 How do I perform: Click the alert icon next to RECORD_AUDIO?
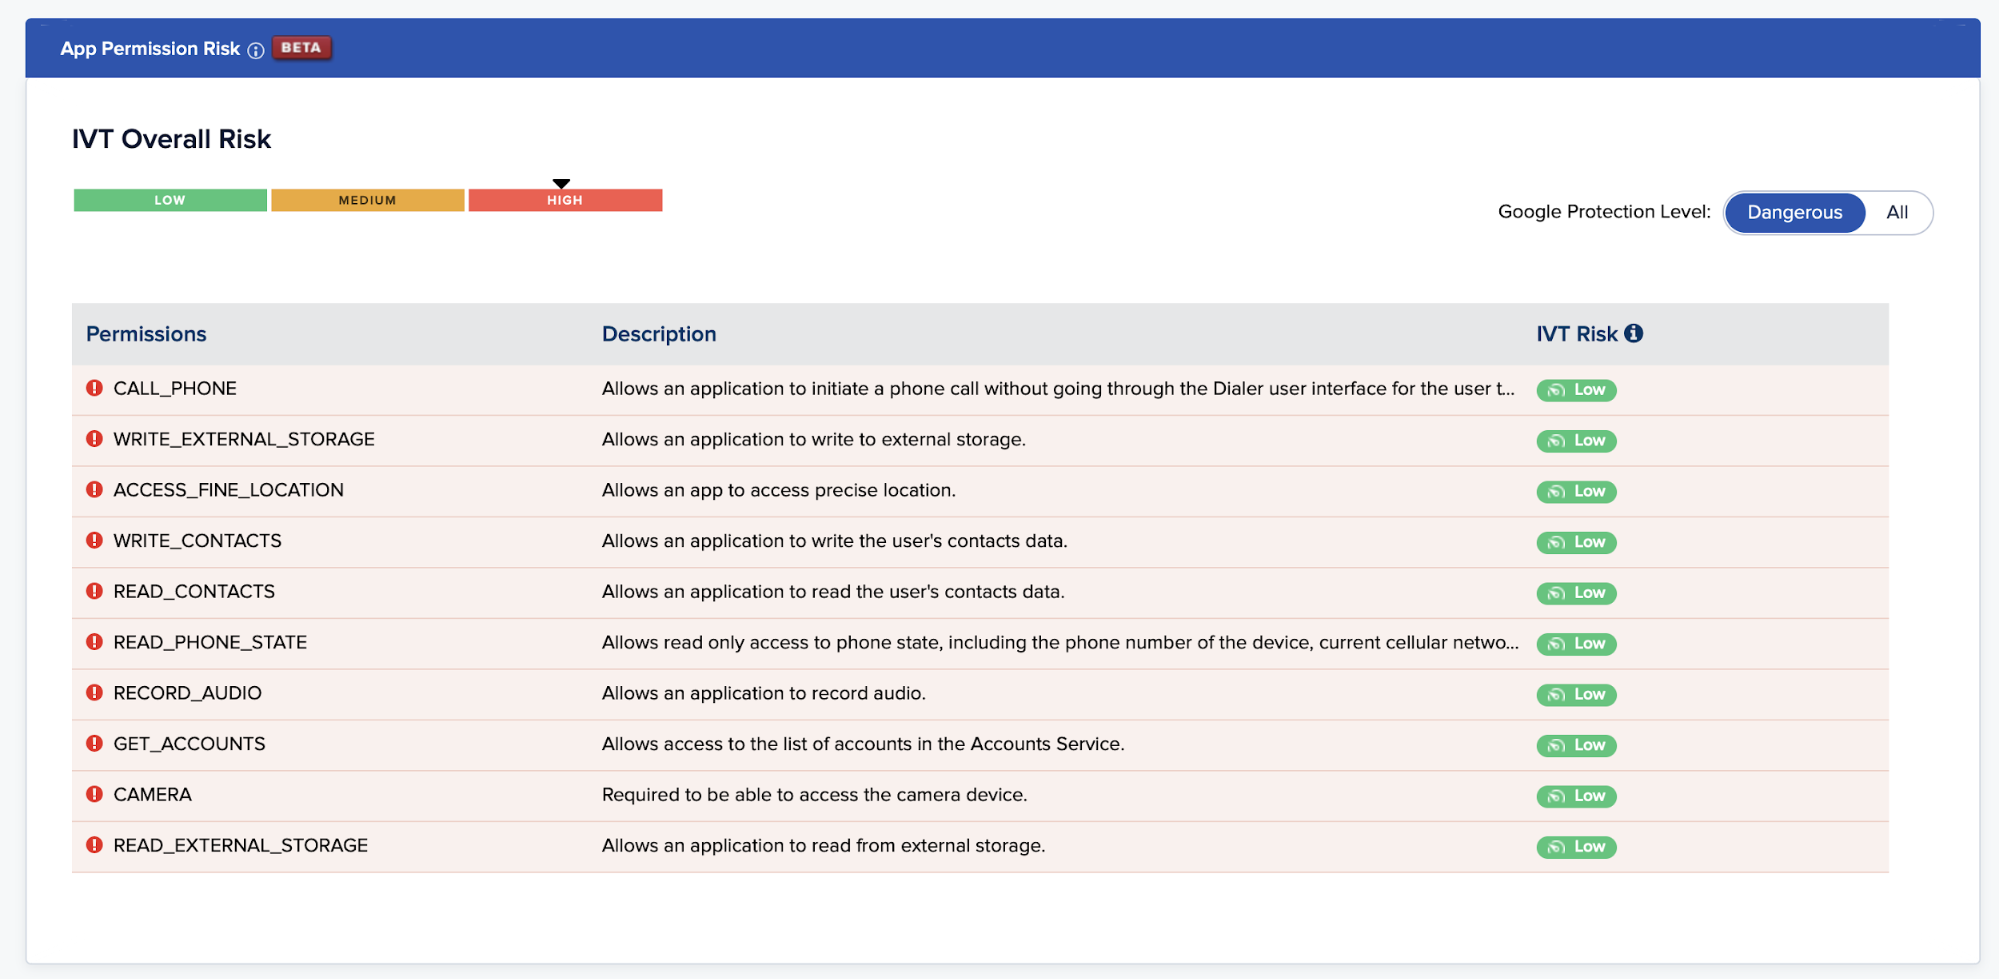point(93,692)
